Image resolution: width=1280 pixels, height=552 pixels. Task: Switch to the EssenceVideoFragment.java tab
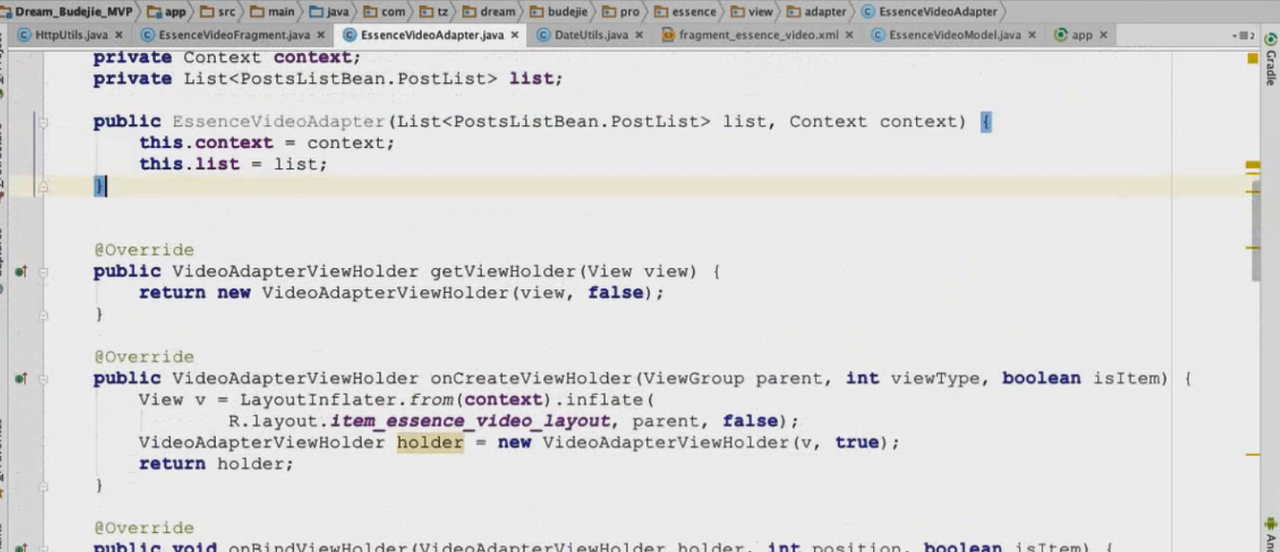pyautogui.click(x=234, y=35)
